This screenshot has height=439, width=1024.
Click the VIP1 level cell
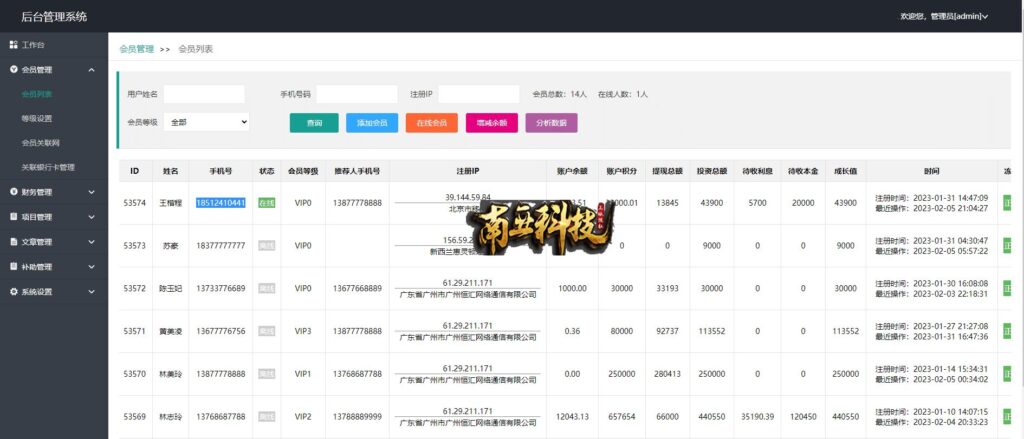coord(303,374)
